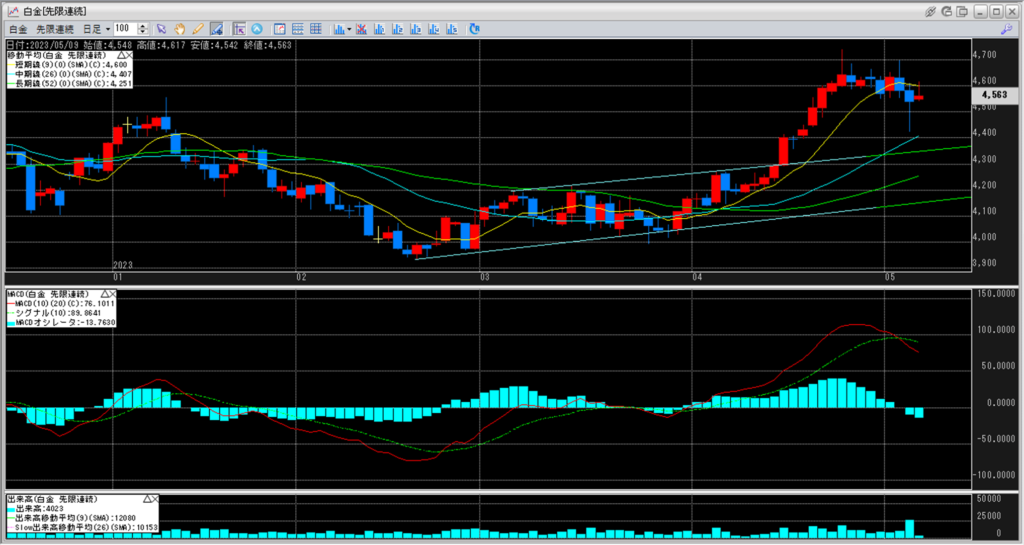Click the chain link icon in title bar
The width and height of the screenshot is (1024, 545).
pos(931,11)
